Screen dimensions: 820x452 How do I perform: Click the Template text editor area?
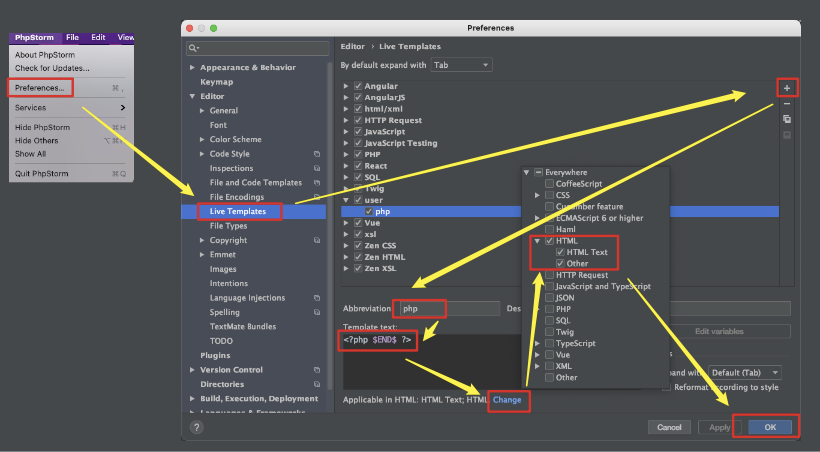click(x=431, y=361)
